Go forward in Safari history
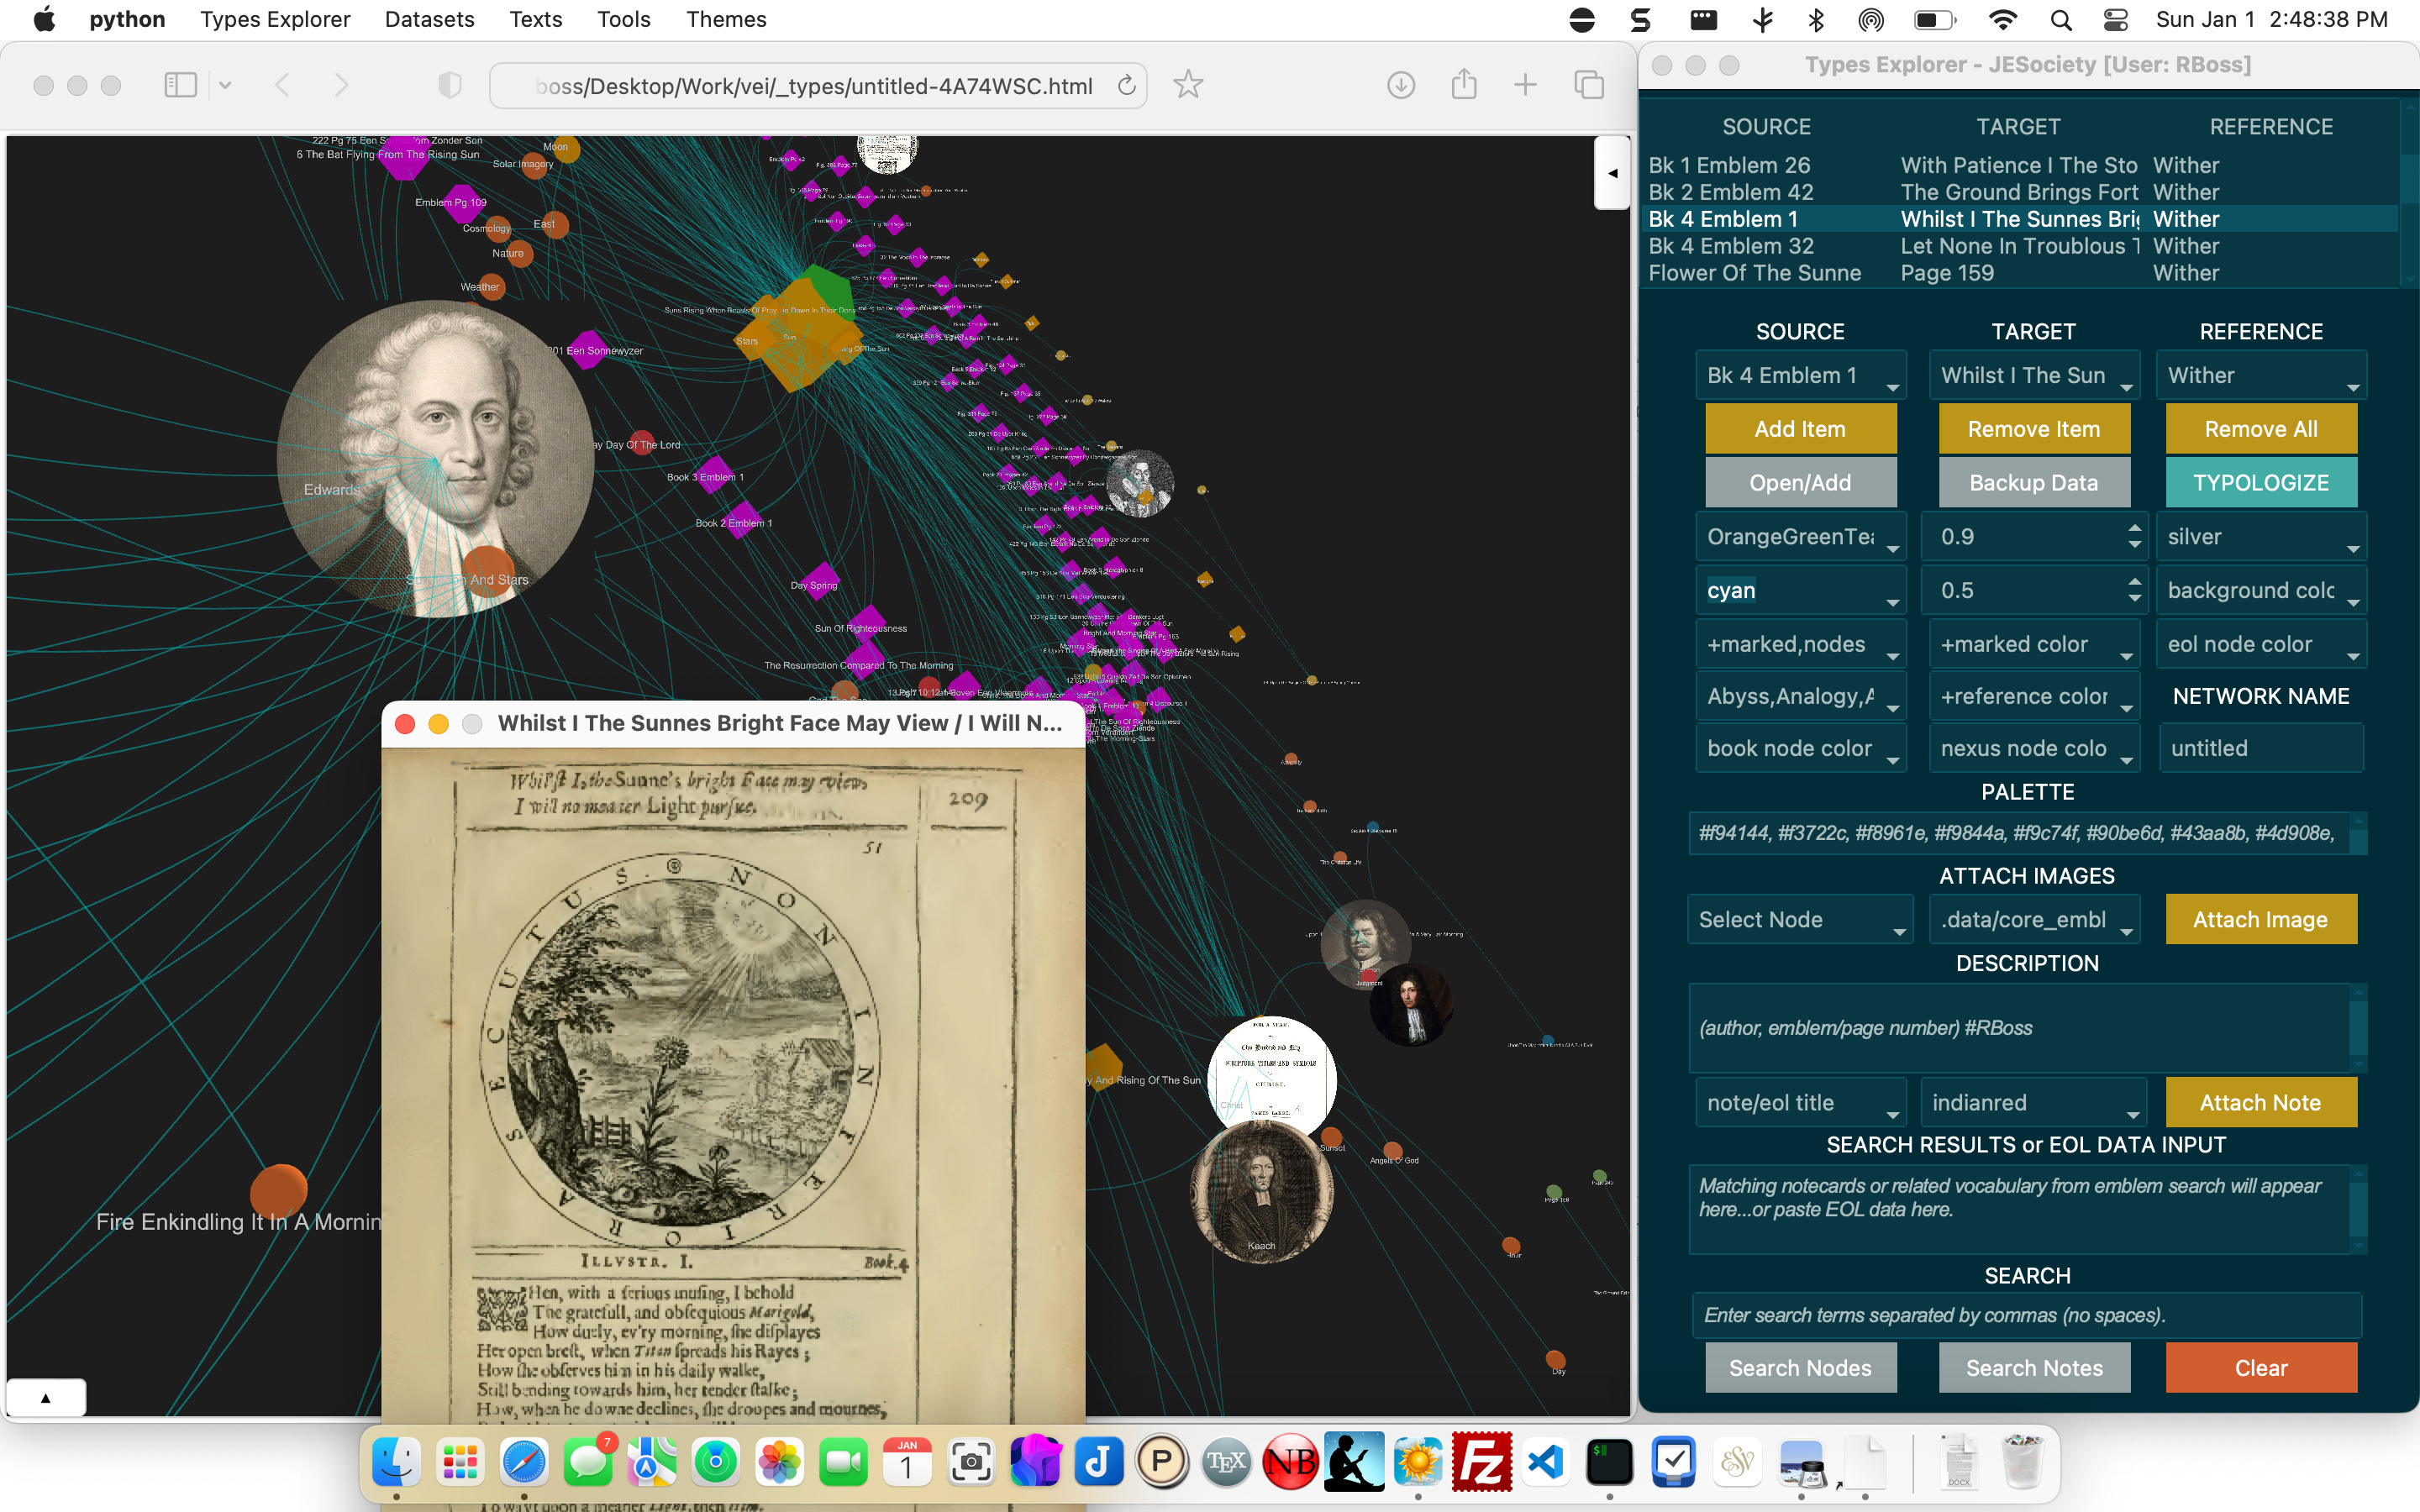The height and width of the screenshot is (1512, 2420). point(341,85)
